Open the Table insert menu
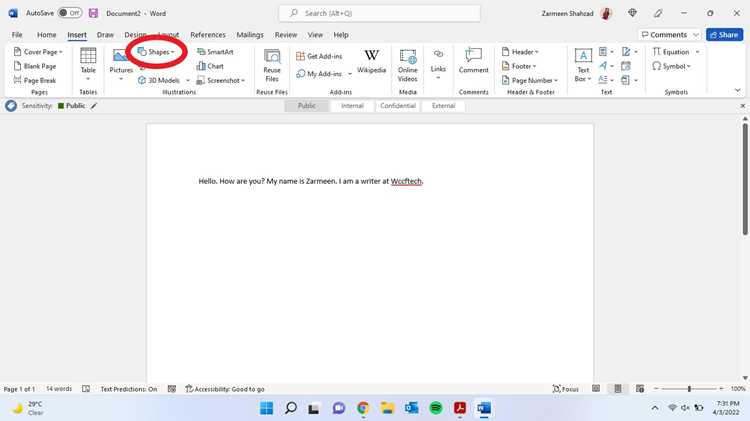750x421 pixels. pos(88,64)
